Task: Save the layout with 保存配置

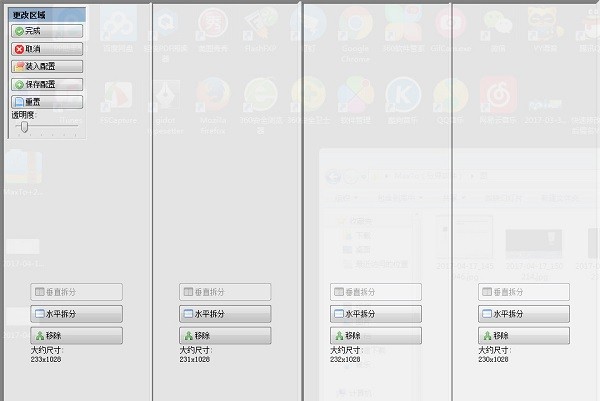Action: click(47, 84)
